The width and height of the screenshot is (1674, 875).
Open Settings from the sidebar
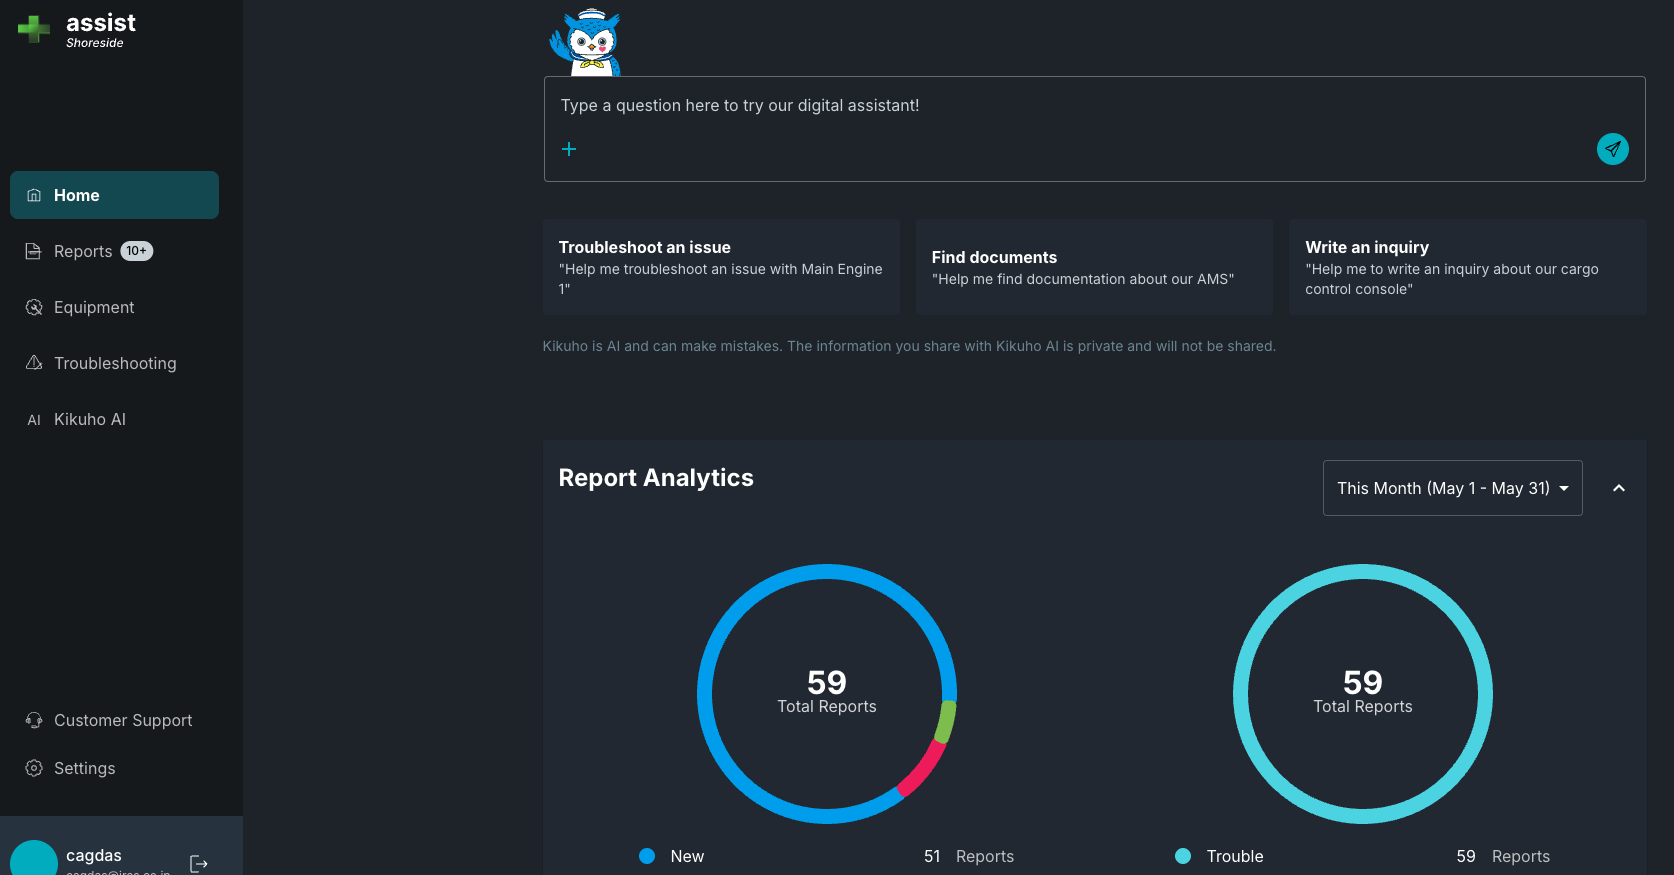point(114,768)
